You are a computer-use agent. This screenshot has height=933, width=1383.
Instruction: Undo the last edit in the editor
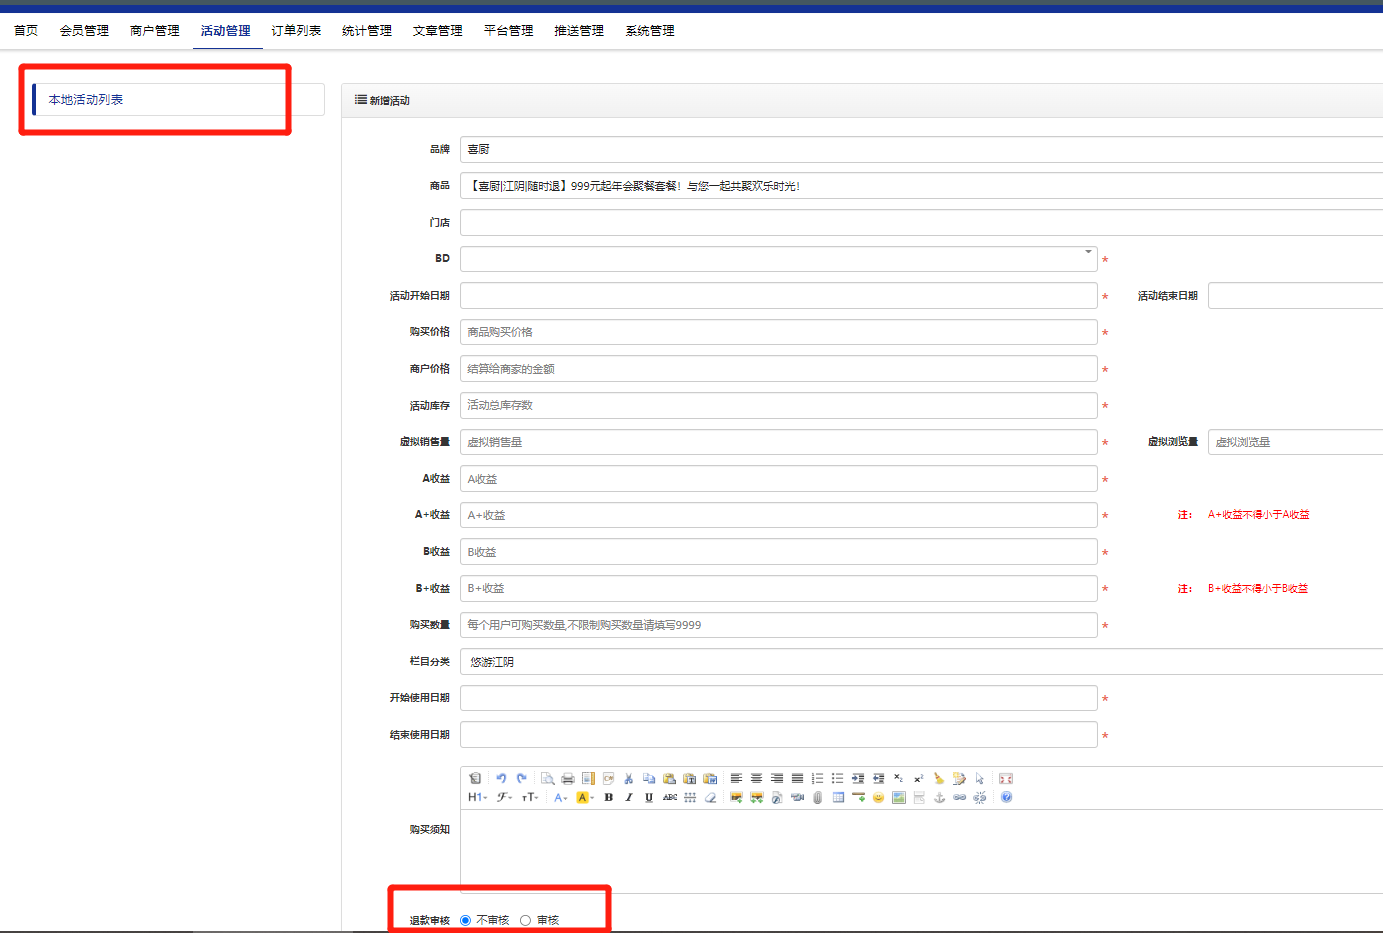501,778
